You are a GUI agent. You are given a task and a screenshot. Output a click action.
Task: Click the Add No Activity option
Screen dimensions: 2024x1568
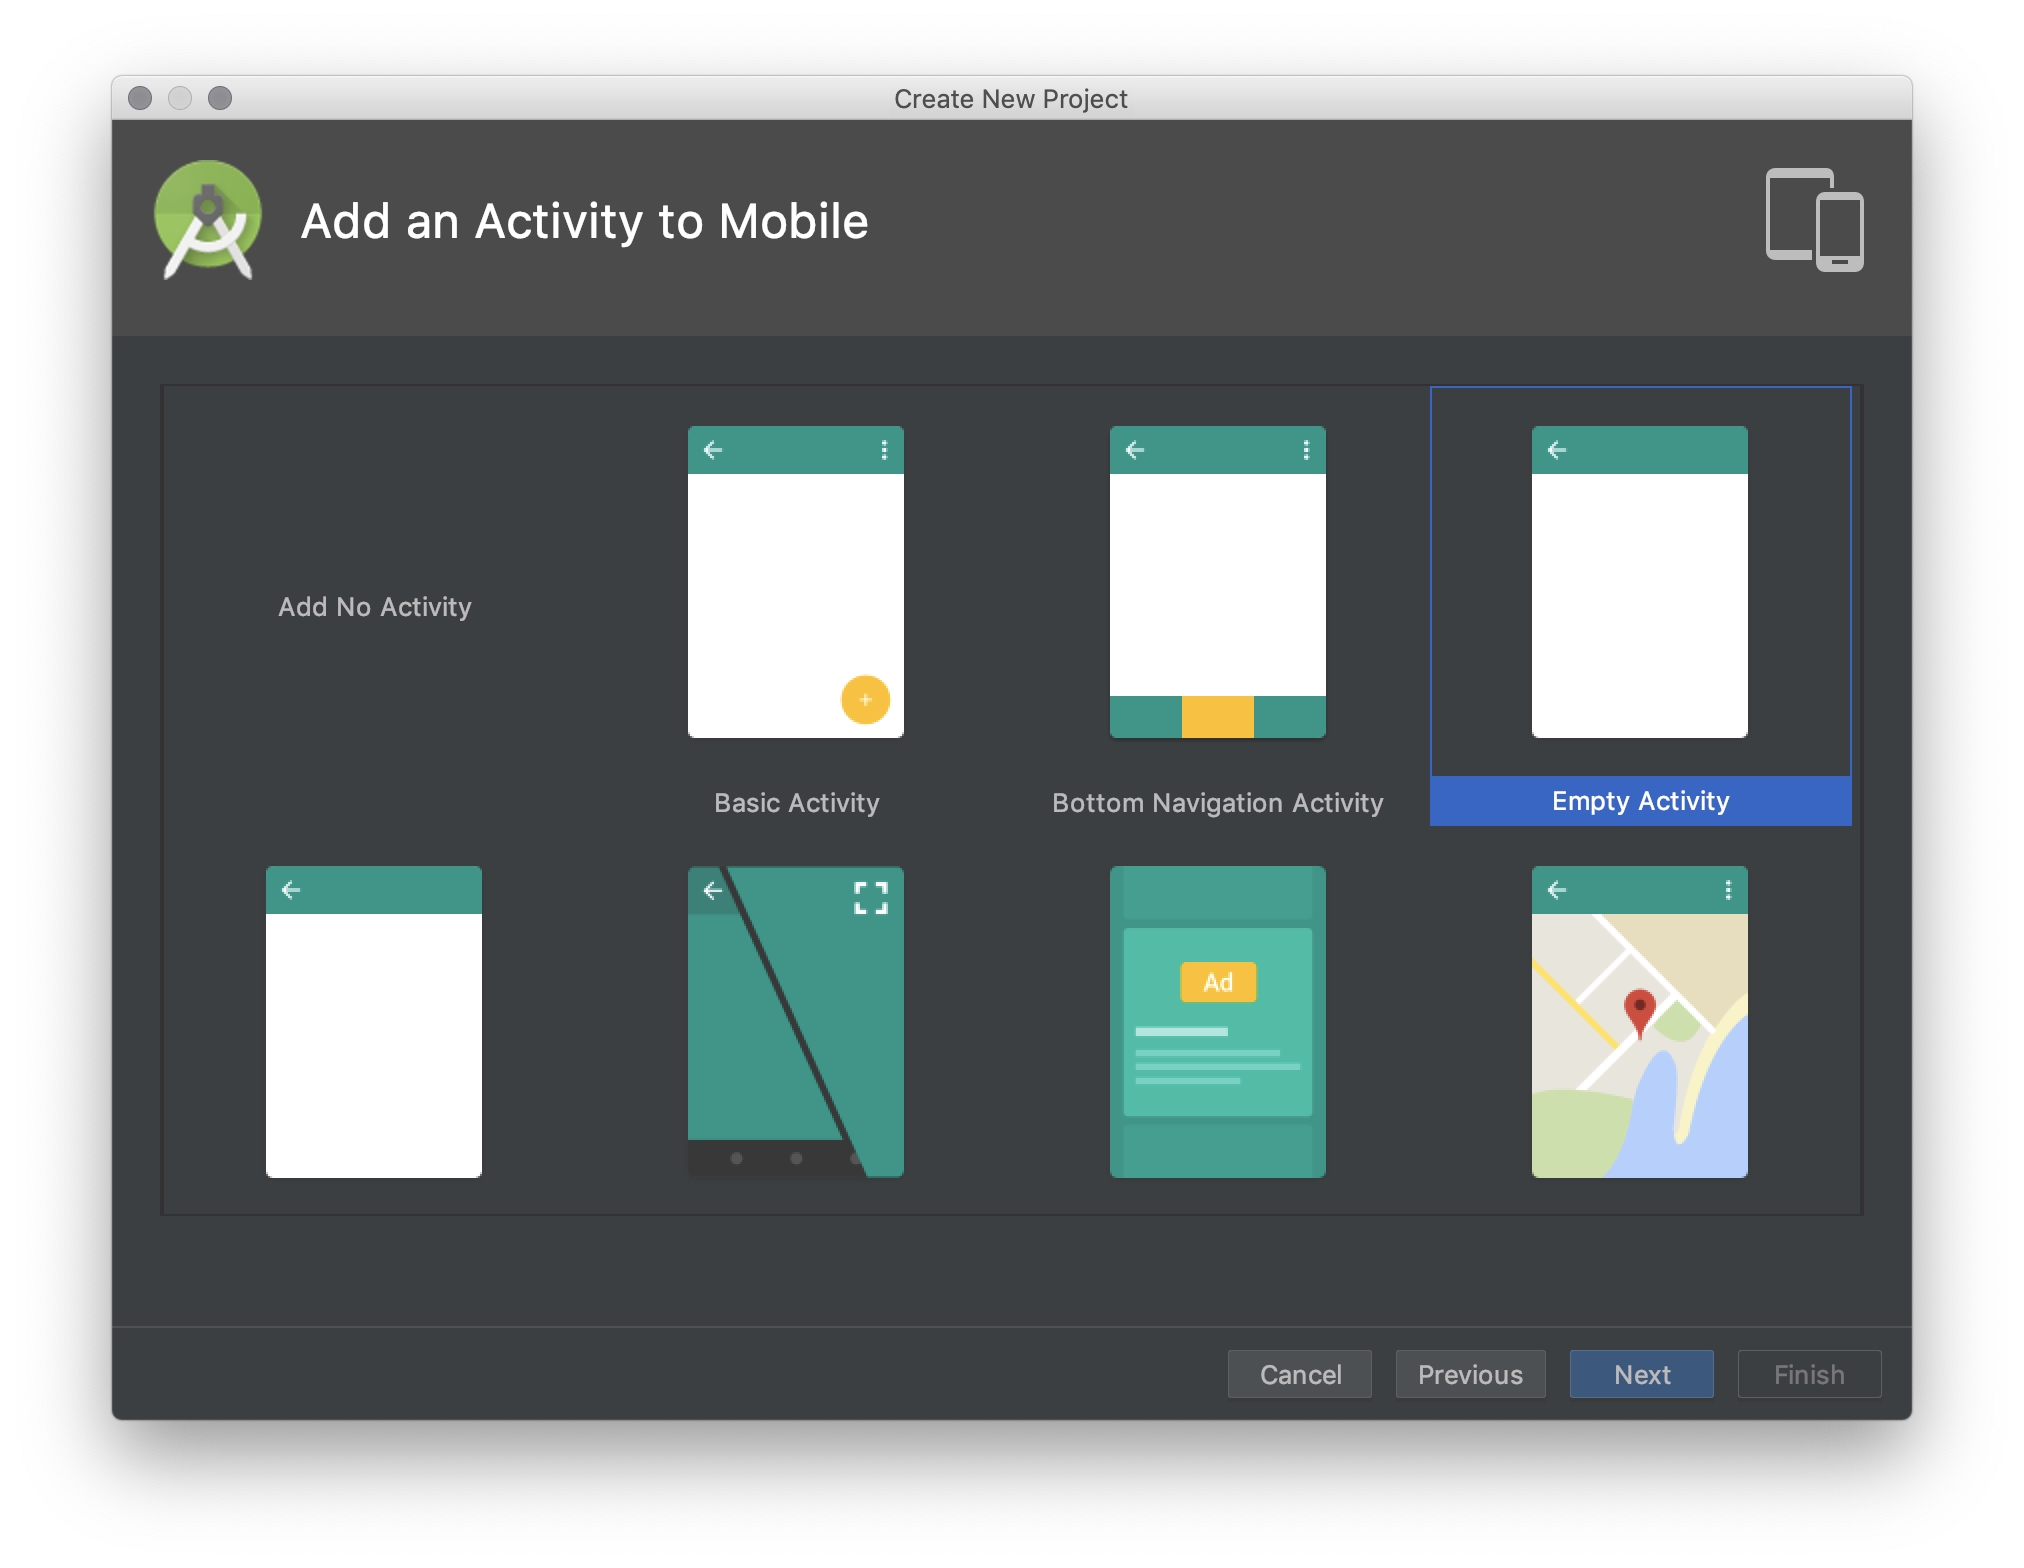pos(374,607)
